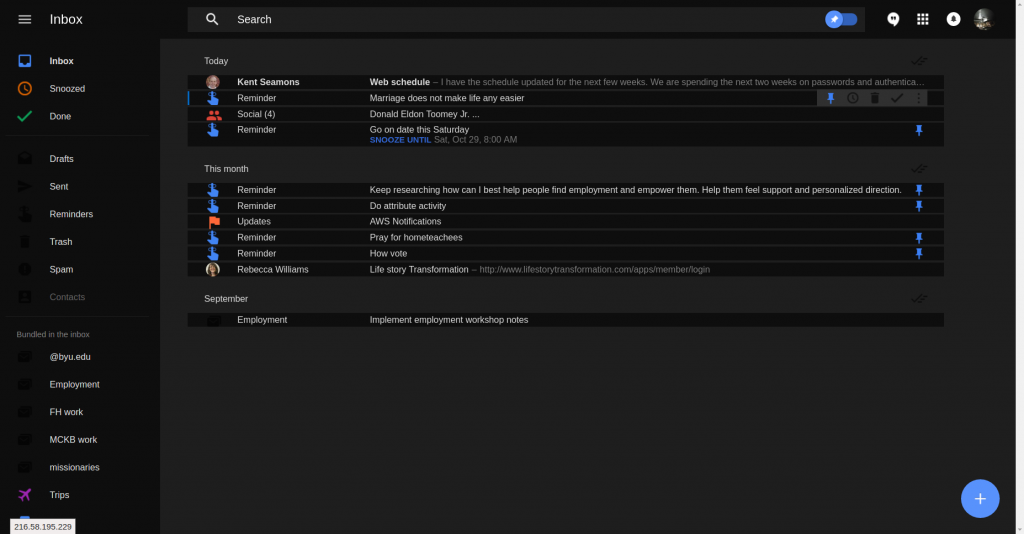The width and height of the screenshot is (1024, 534).
Task: Click the Hangouts chat icon
Action: point(893,20)
